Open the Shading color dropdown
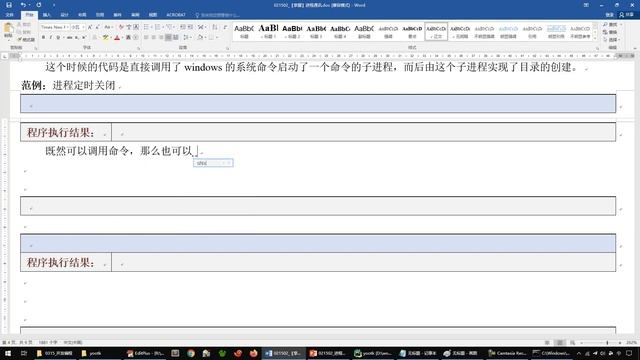The image size is (640, 360). 201,38
